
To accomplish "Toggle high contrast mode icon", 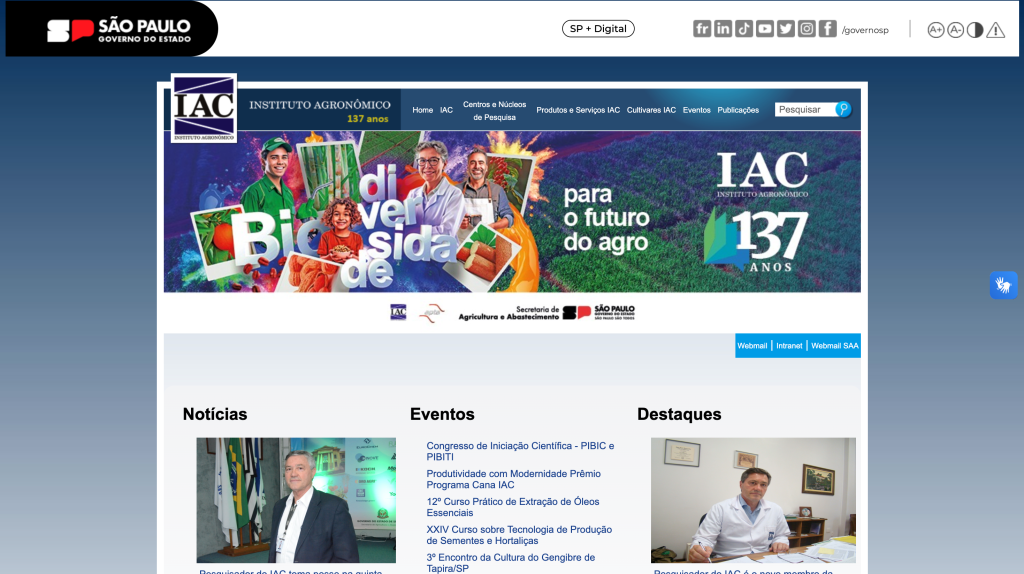I will coord(975,30).
